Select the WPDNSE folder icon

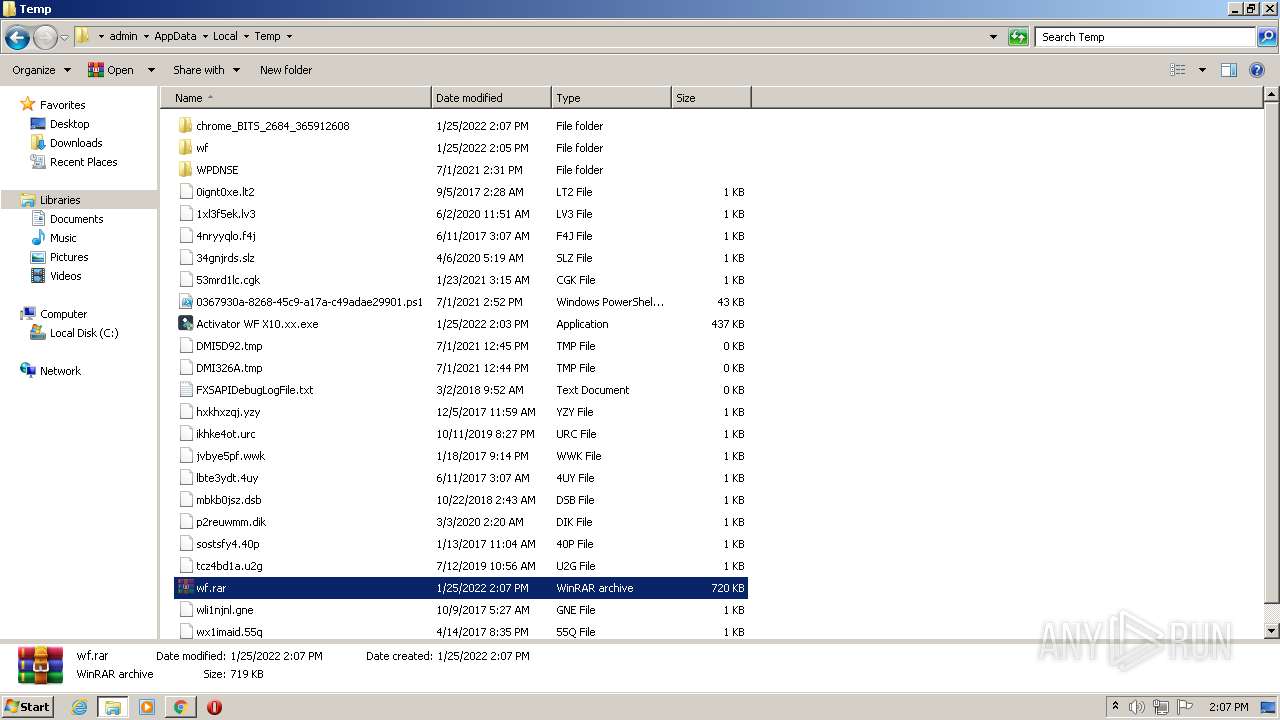tap(185, 170)
